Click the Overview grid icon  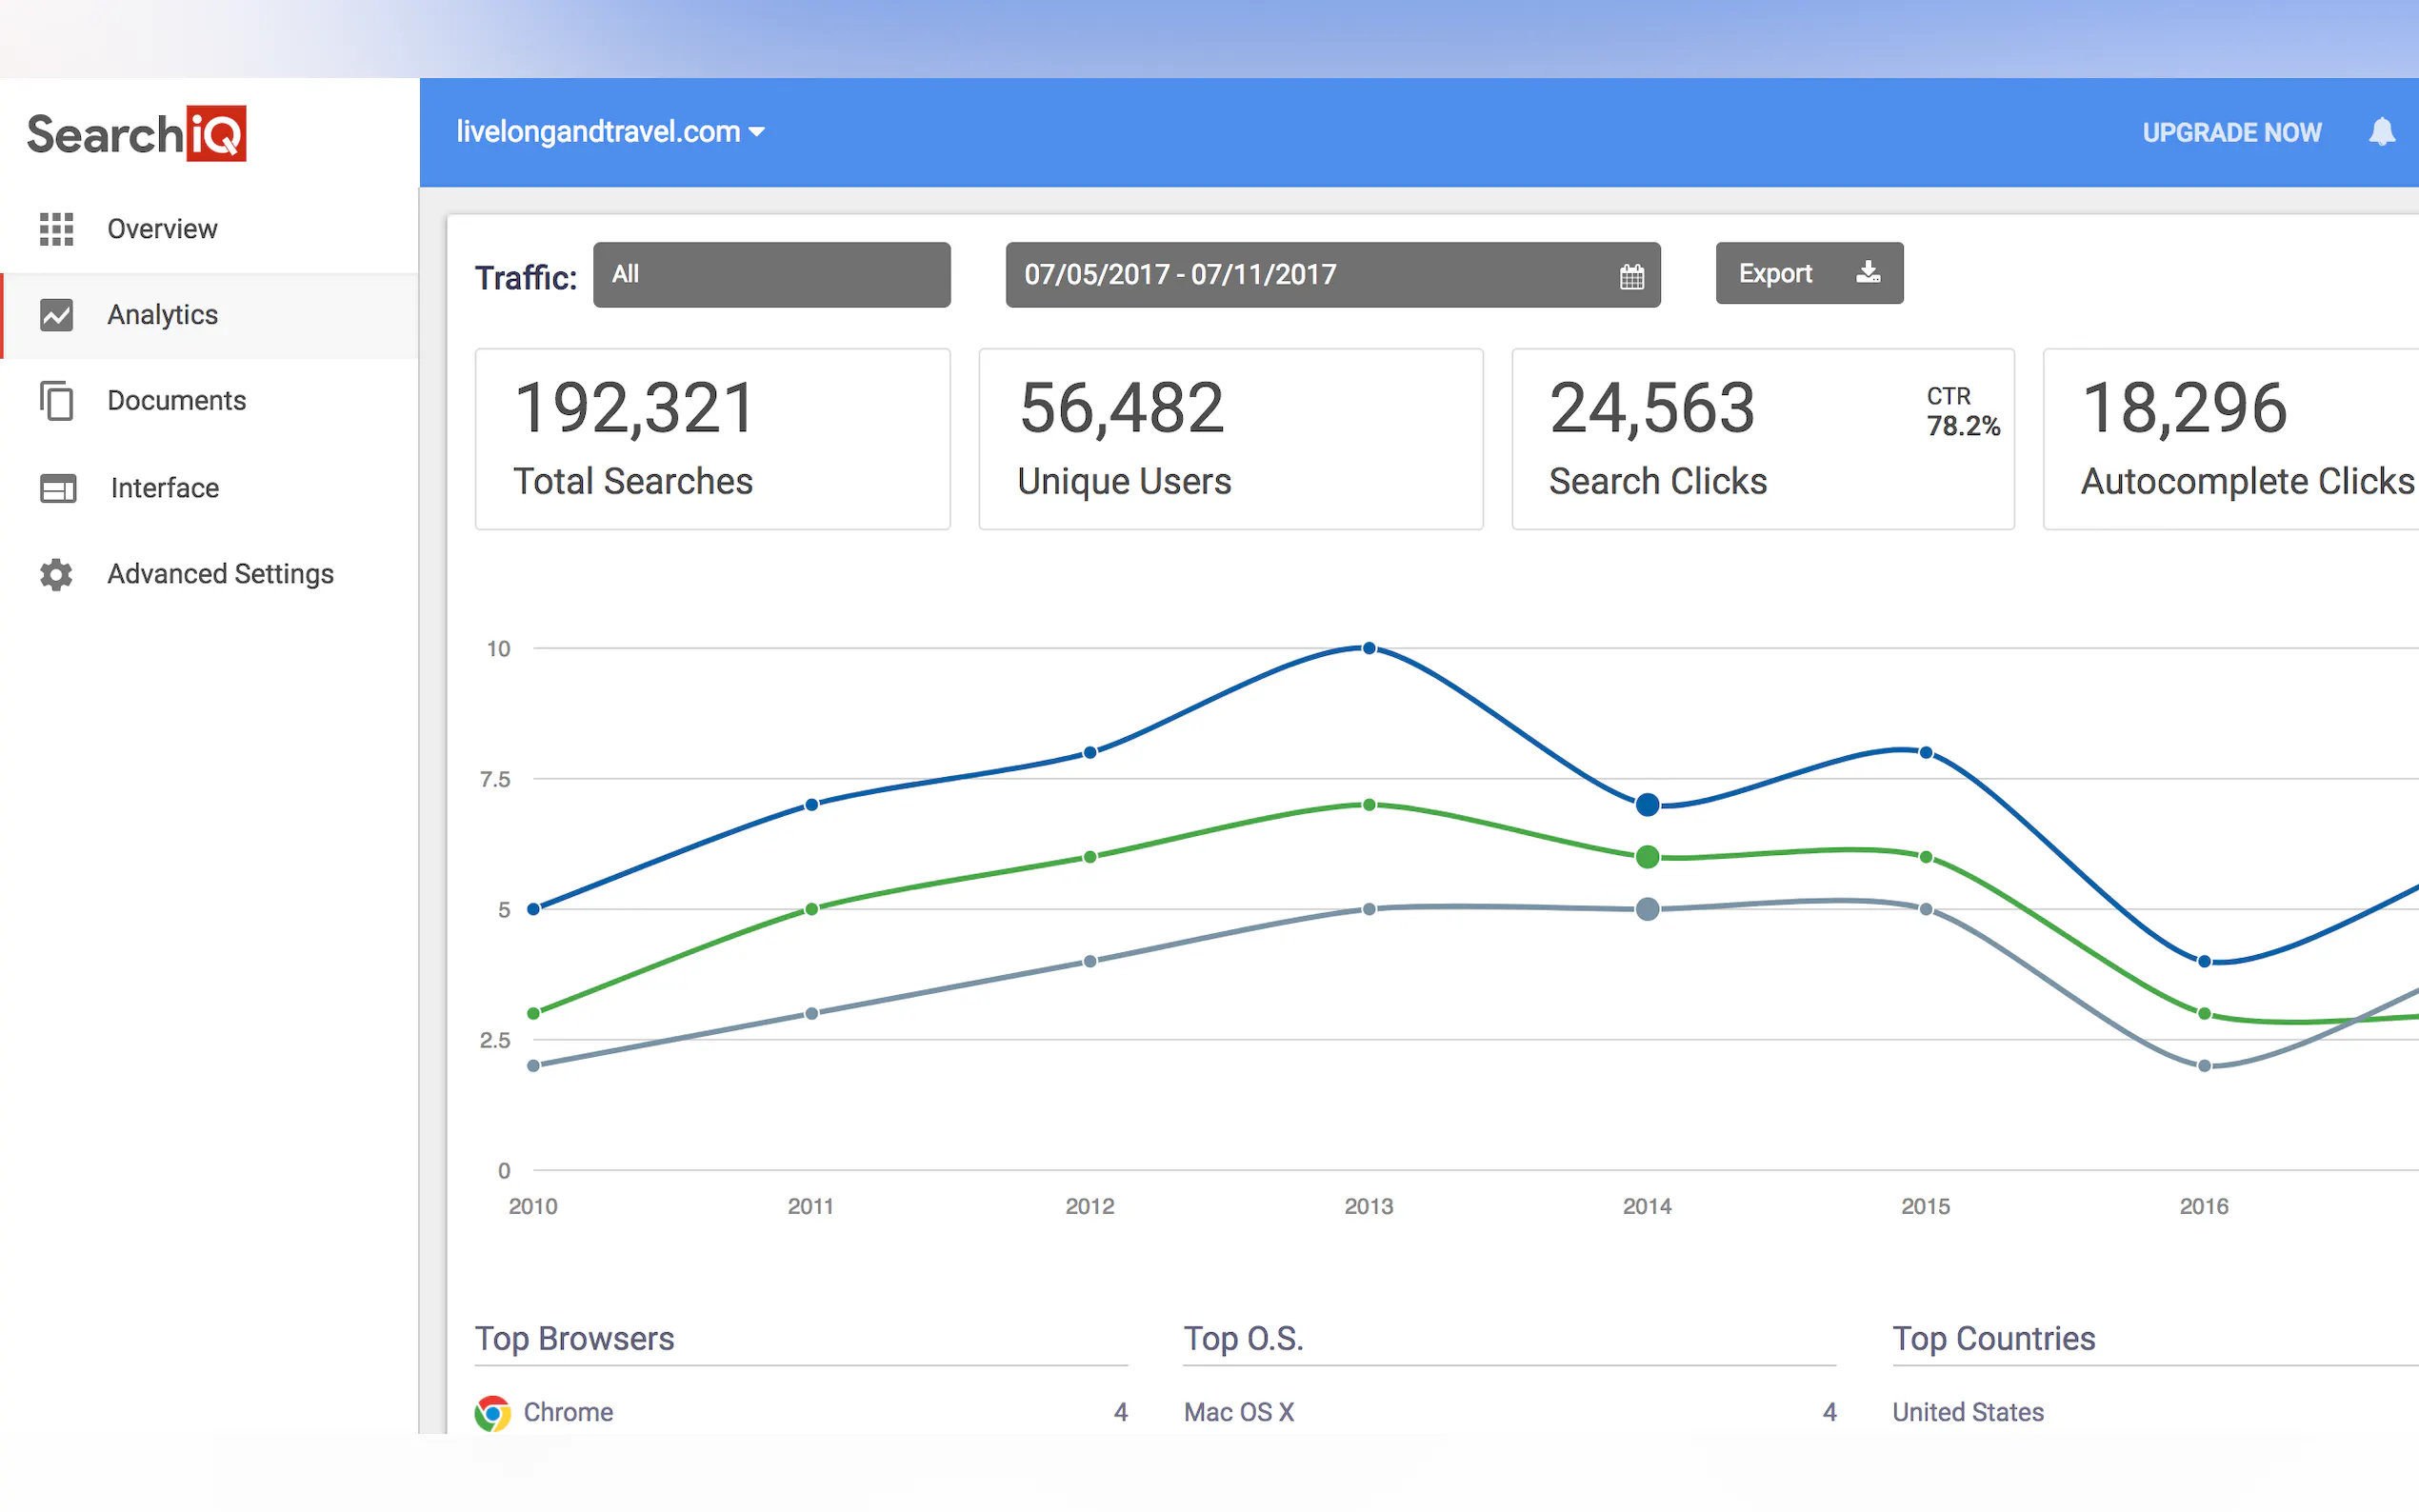tap(56, 229)
